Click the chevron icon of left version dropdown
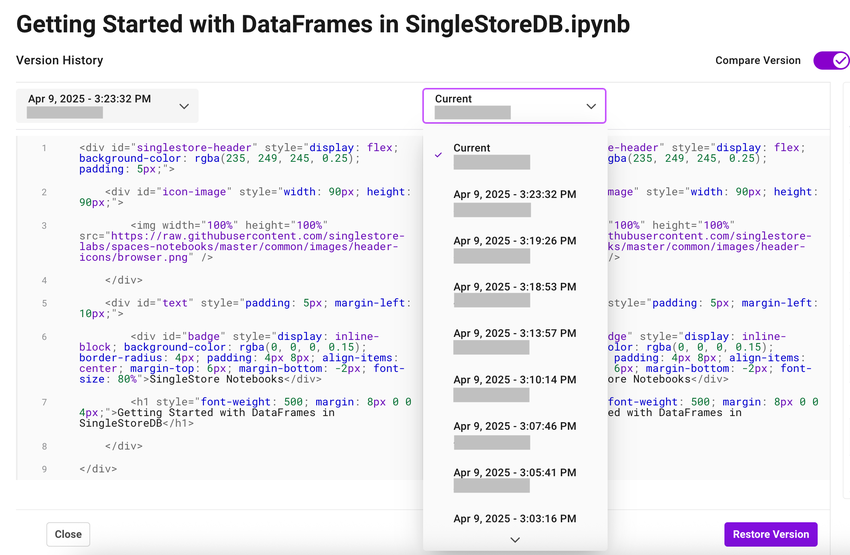 pyautogui.click(x=184, y=106)
